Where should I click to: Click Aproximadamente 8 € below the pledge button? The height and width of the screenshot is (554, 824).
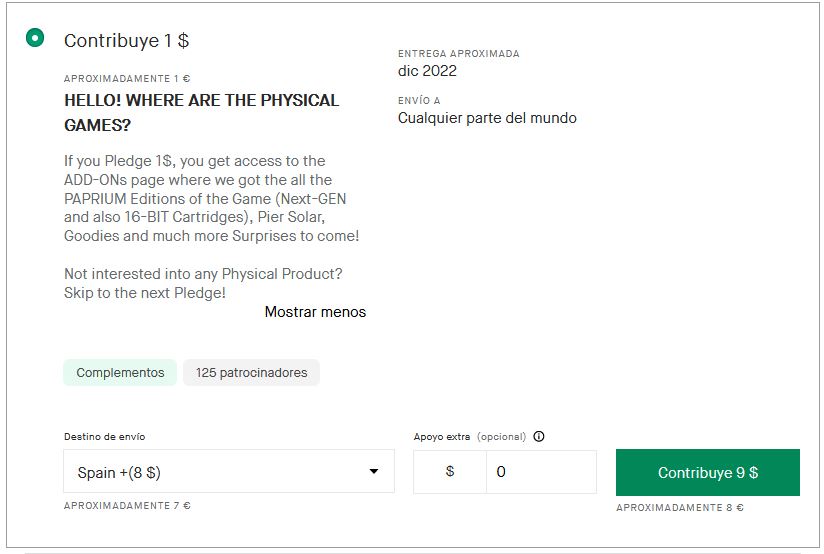pyautogui.click(x=679, y=508)
